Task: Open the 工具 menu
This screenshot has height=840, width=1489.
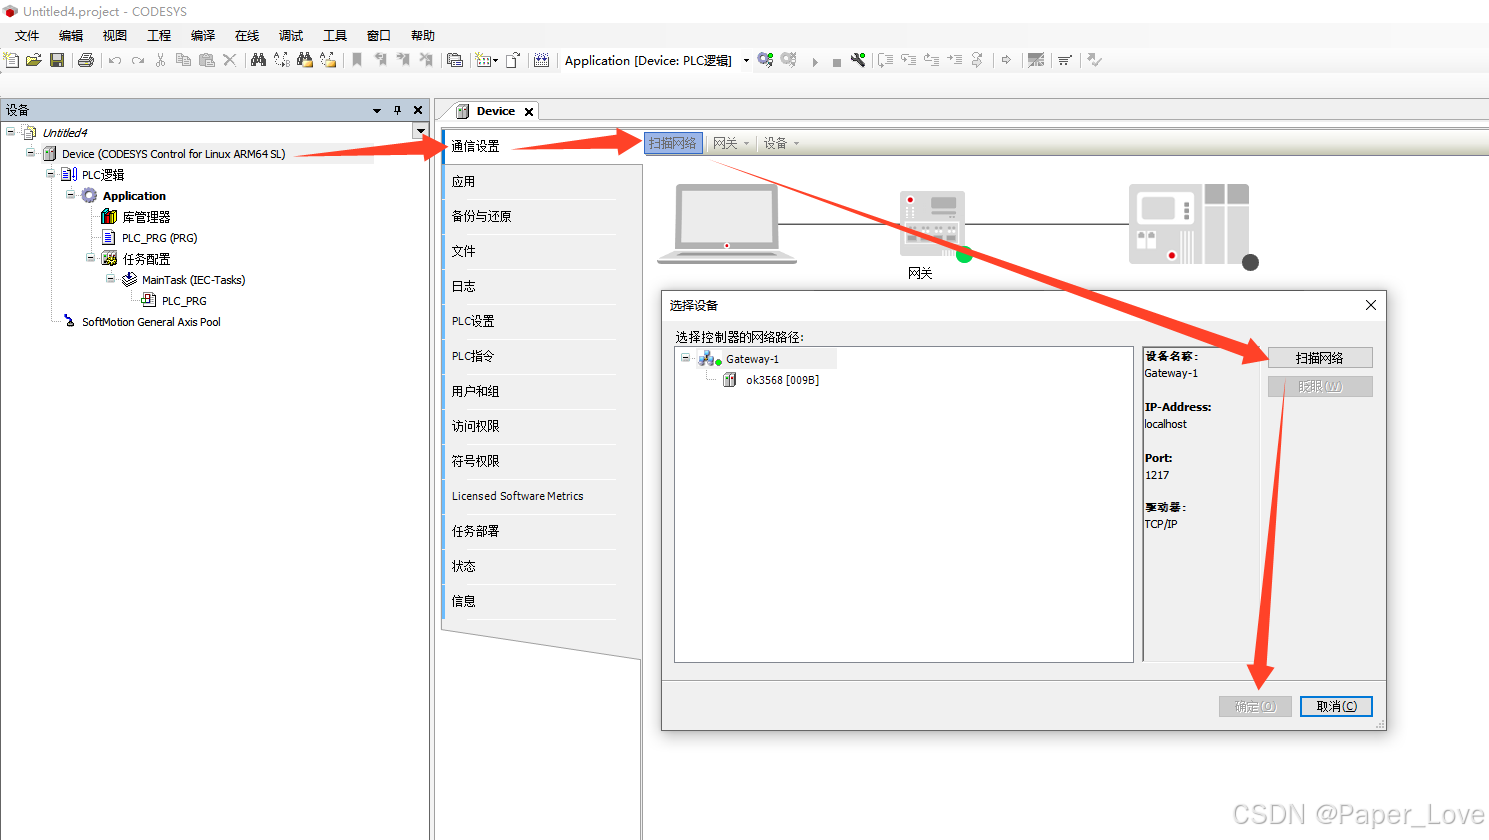Action: point(335,36)
